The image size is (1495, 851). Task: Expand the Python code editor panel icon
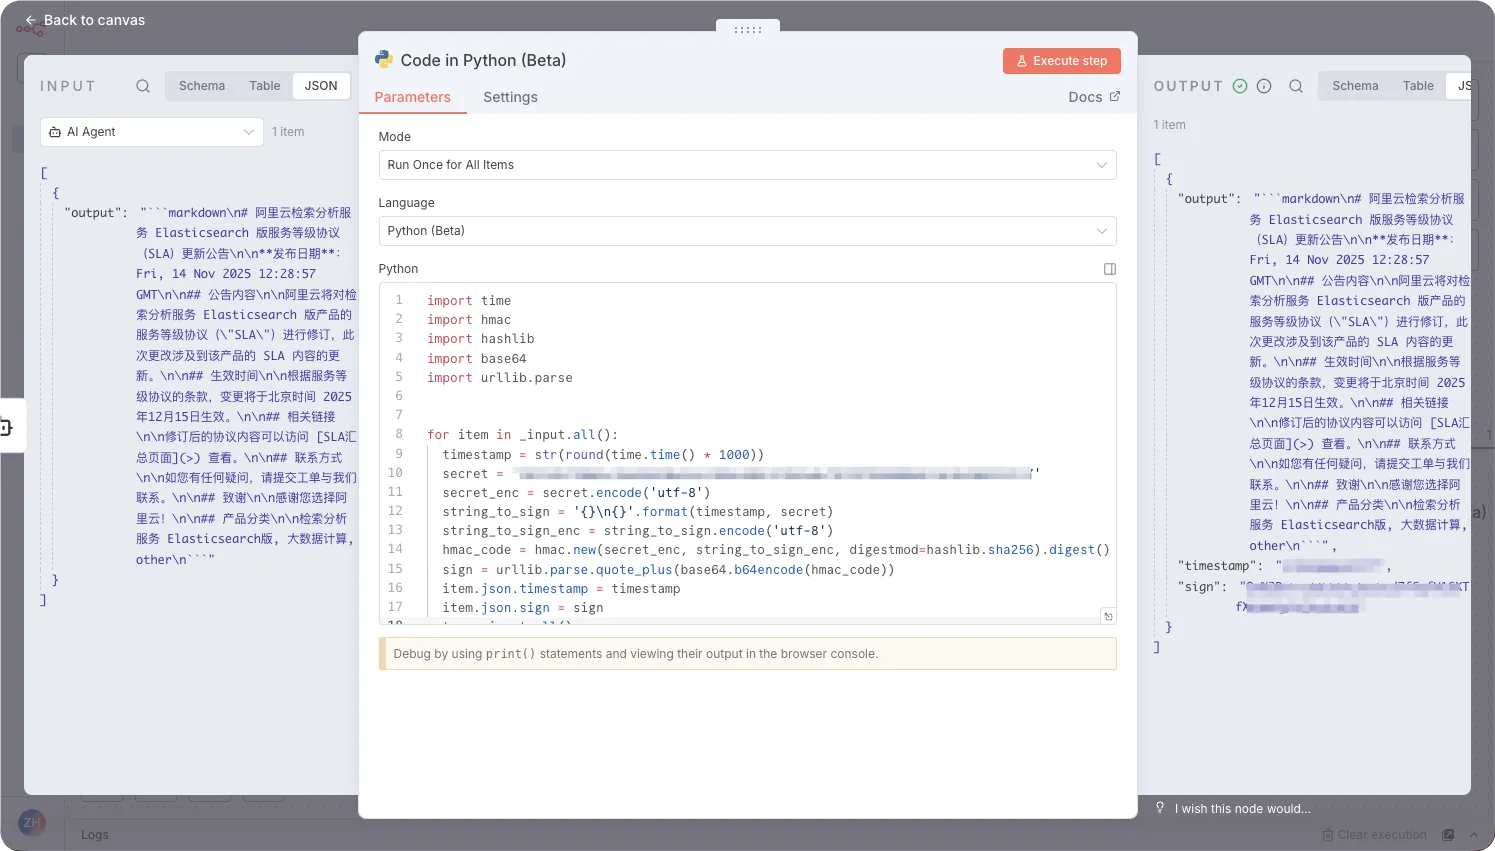[x=1109, y=269]
